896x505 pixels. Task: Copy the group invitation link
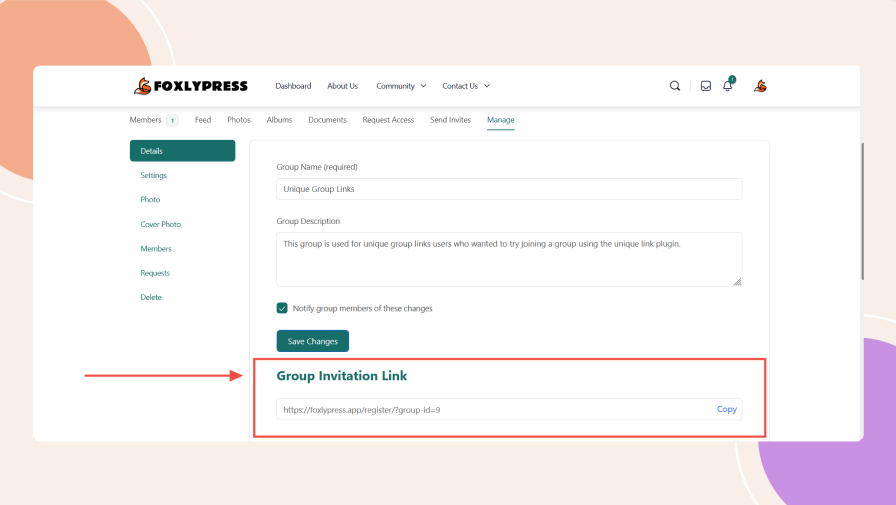click(726, 409)
